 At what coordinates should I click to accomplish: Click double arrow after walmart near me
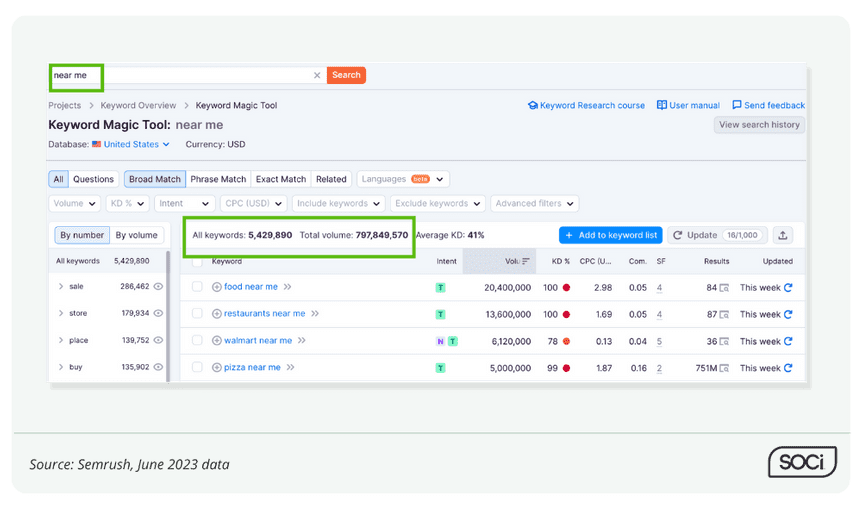pos(302,340)
